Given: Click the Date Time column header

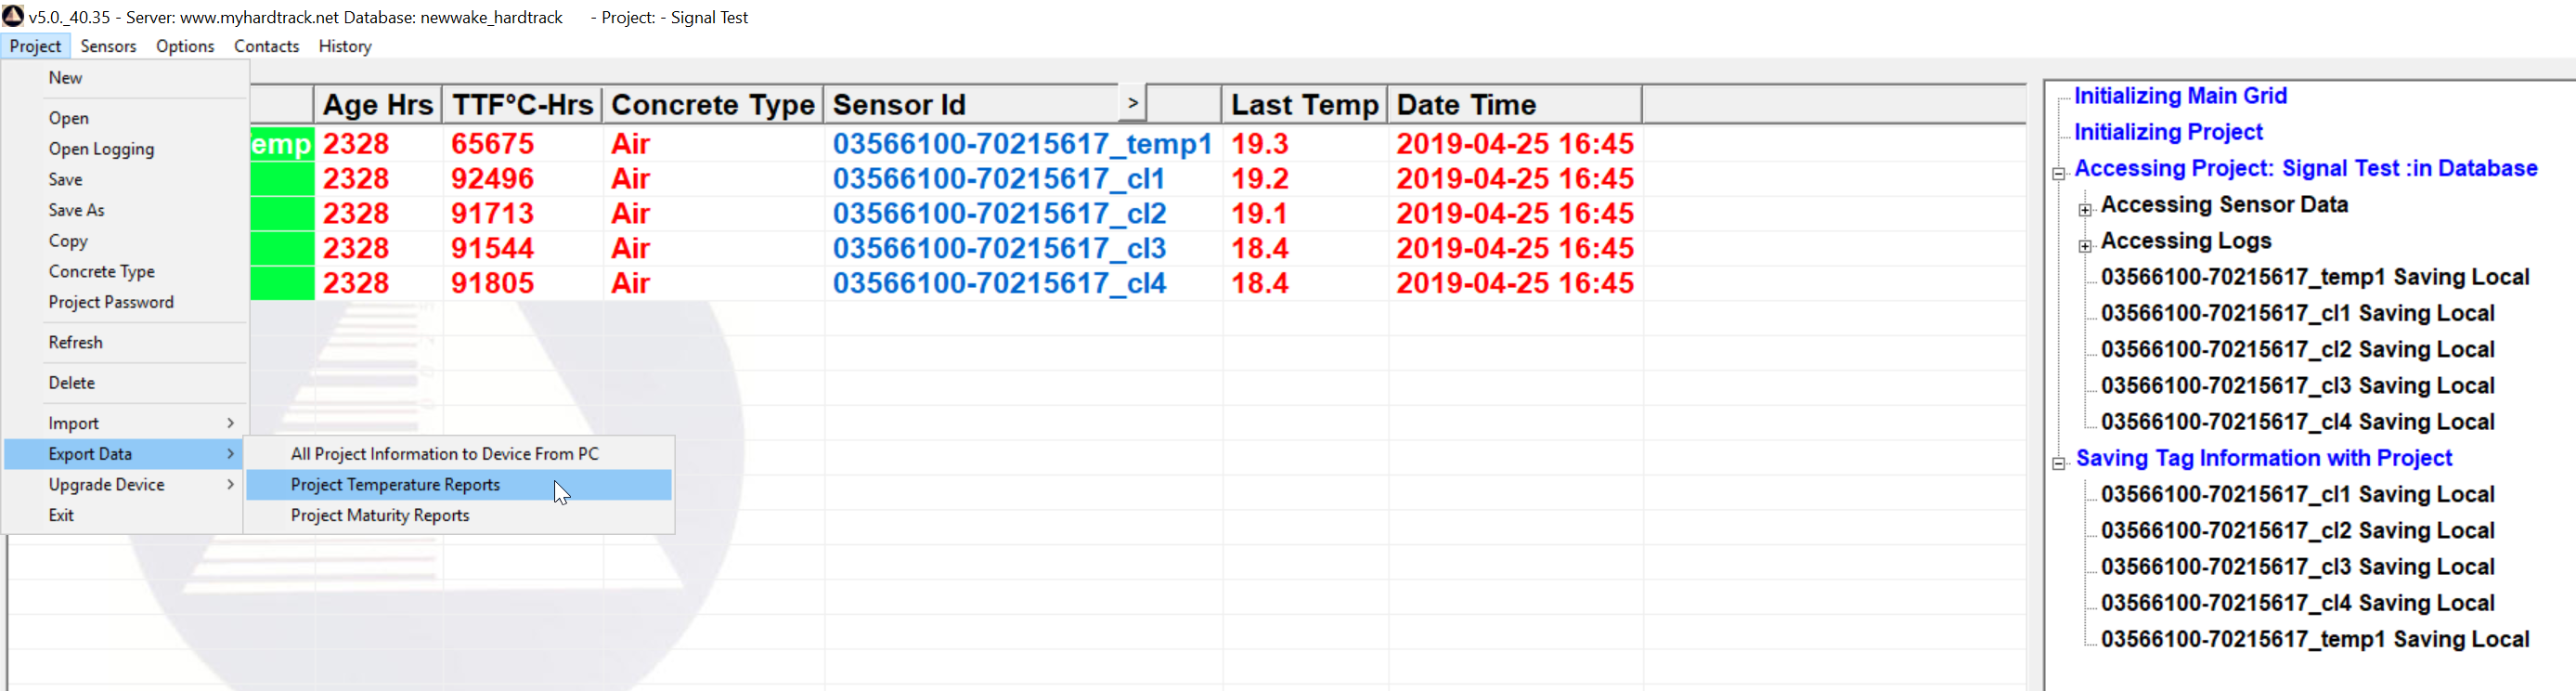Looking at the screenshot, I should point(1514,105).
